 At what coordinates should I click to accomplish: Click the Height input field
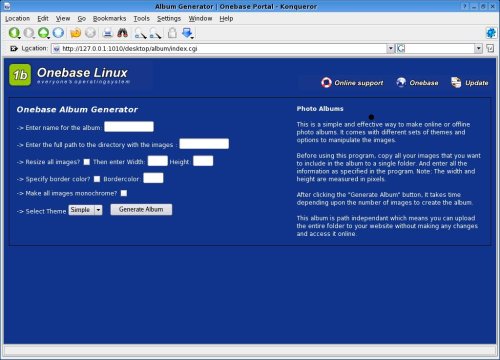[203, 161]
